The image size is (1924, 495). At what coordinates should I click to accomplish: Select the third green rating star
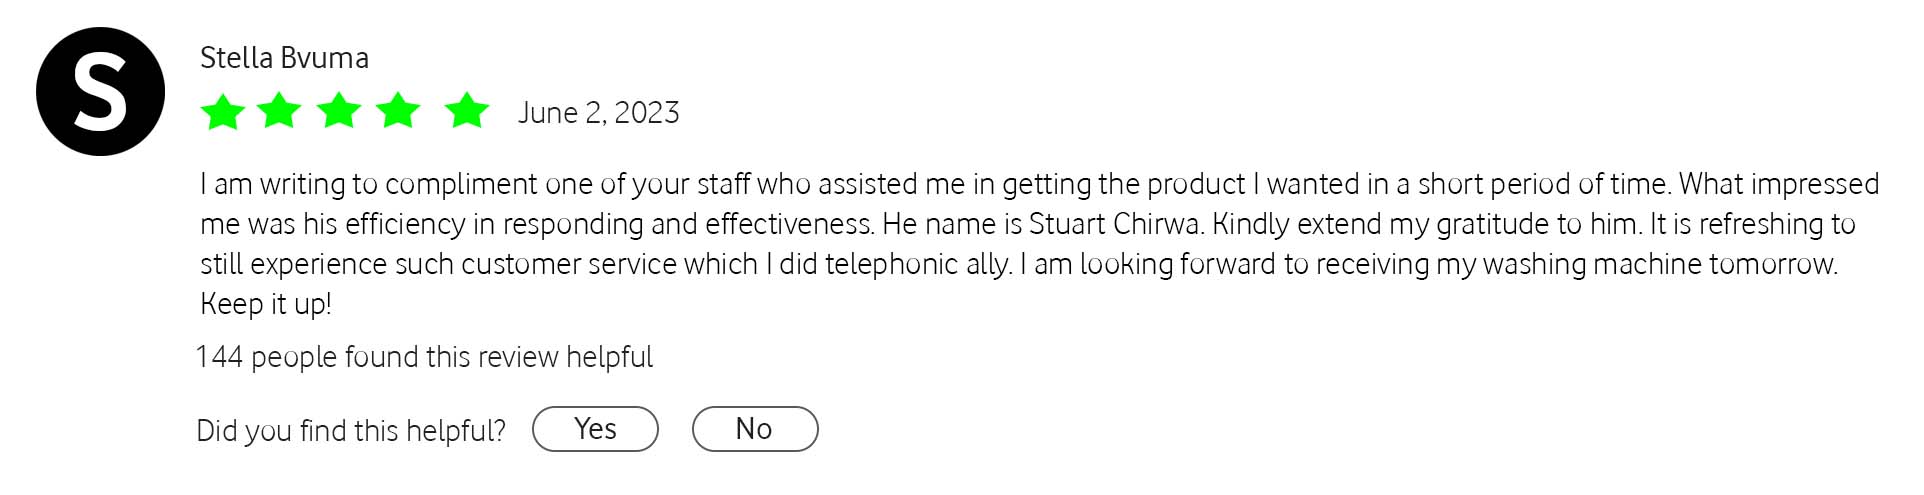(x=339, y=111)
